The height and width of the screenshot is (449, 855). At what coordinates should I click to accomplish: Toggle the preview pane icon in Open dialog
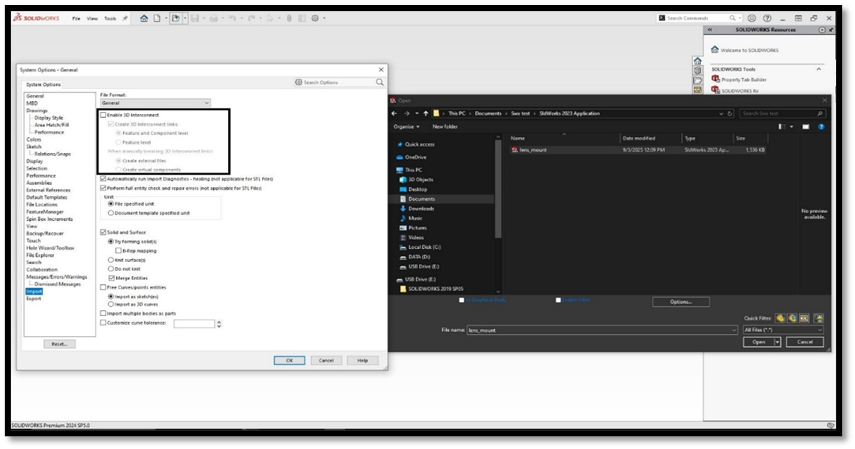point(806,127)
